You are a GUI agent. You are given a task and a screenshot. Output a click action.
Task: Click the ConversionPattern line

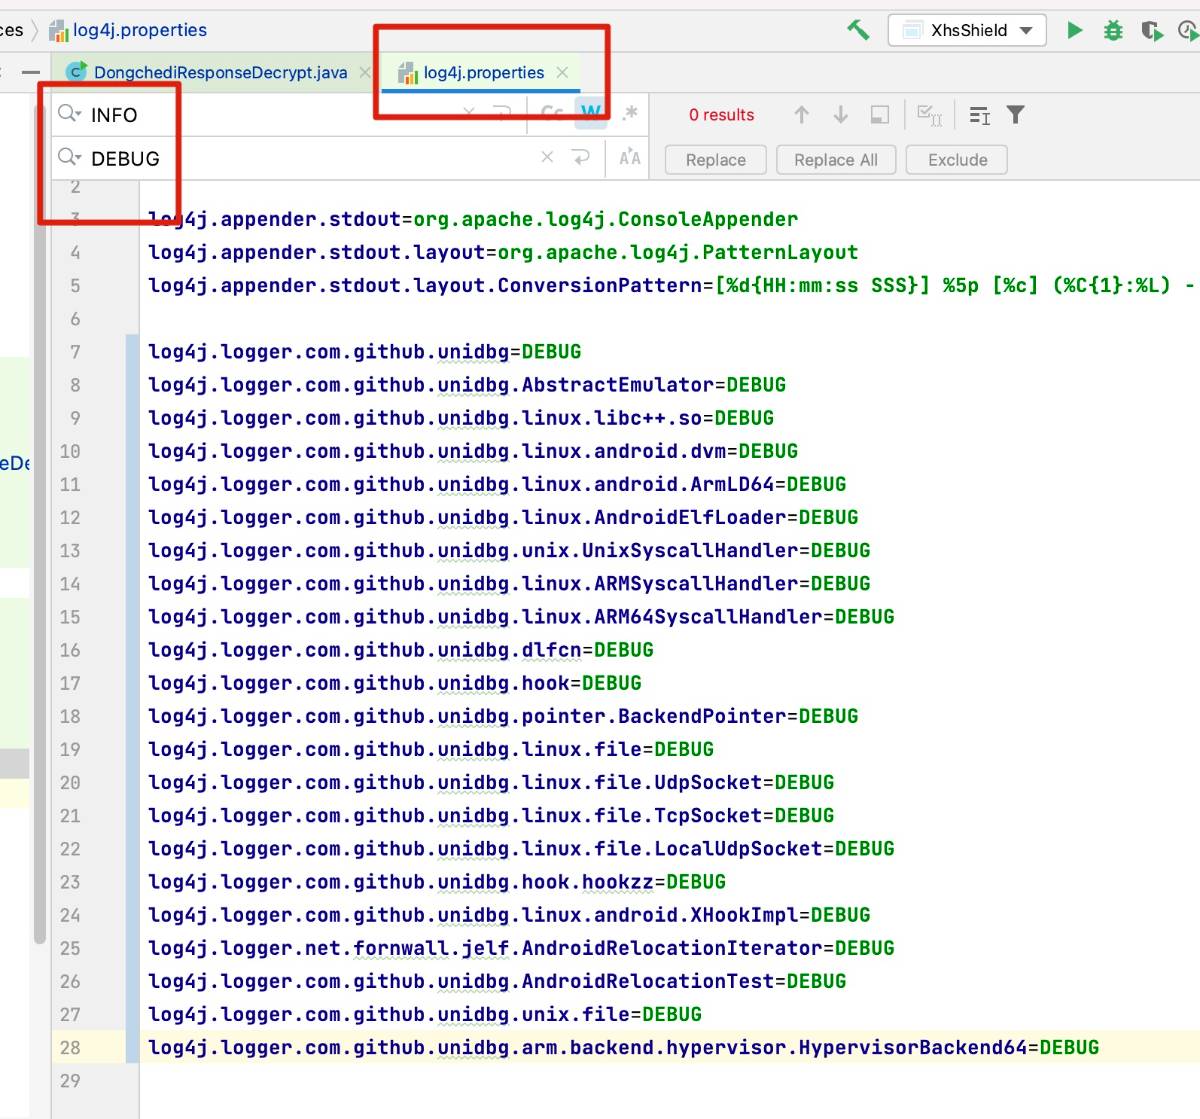point(672,286)
